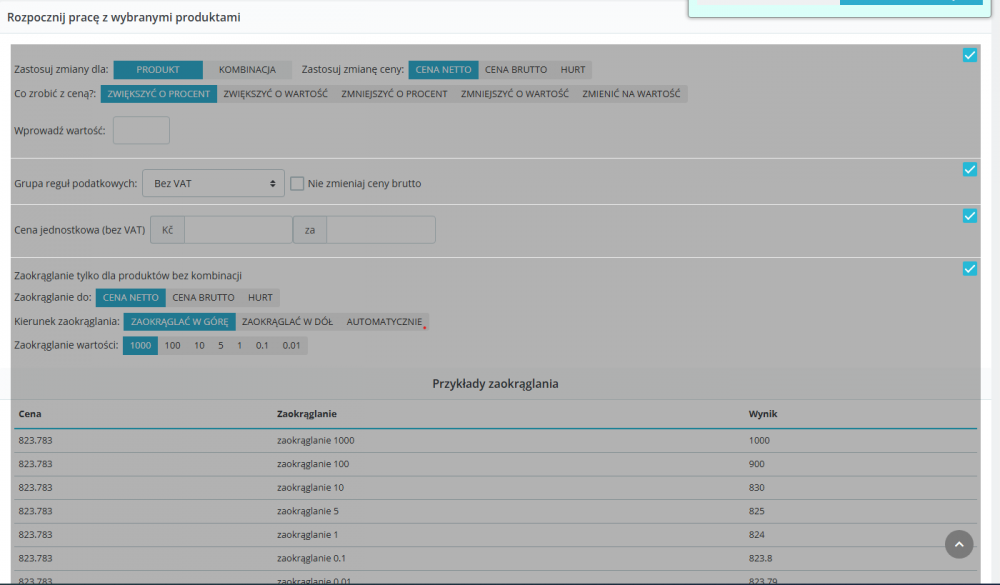The image size is (1000, 585).
Task: Click result value 830
Action: (x=756, y=487)
